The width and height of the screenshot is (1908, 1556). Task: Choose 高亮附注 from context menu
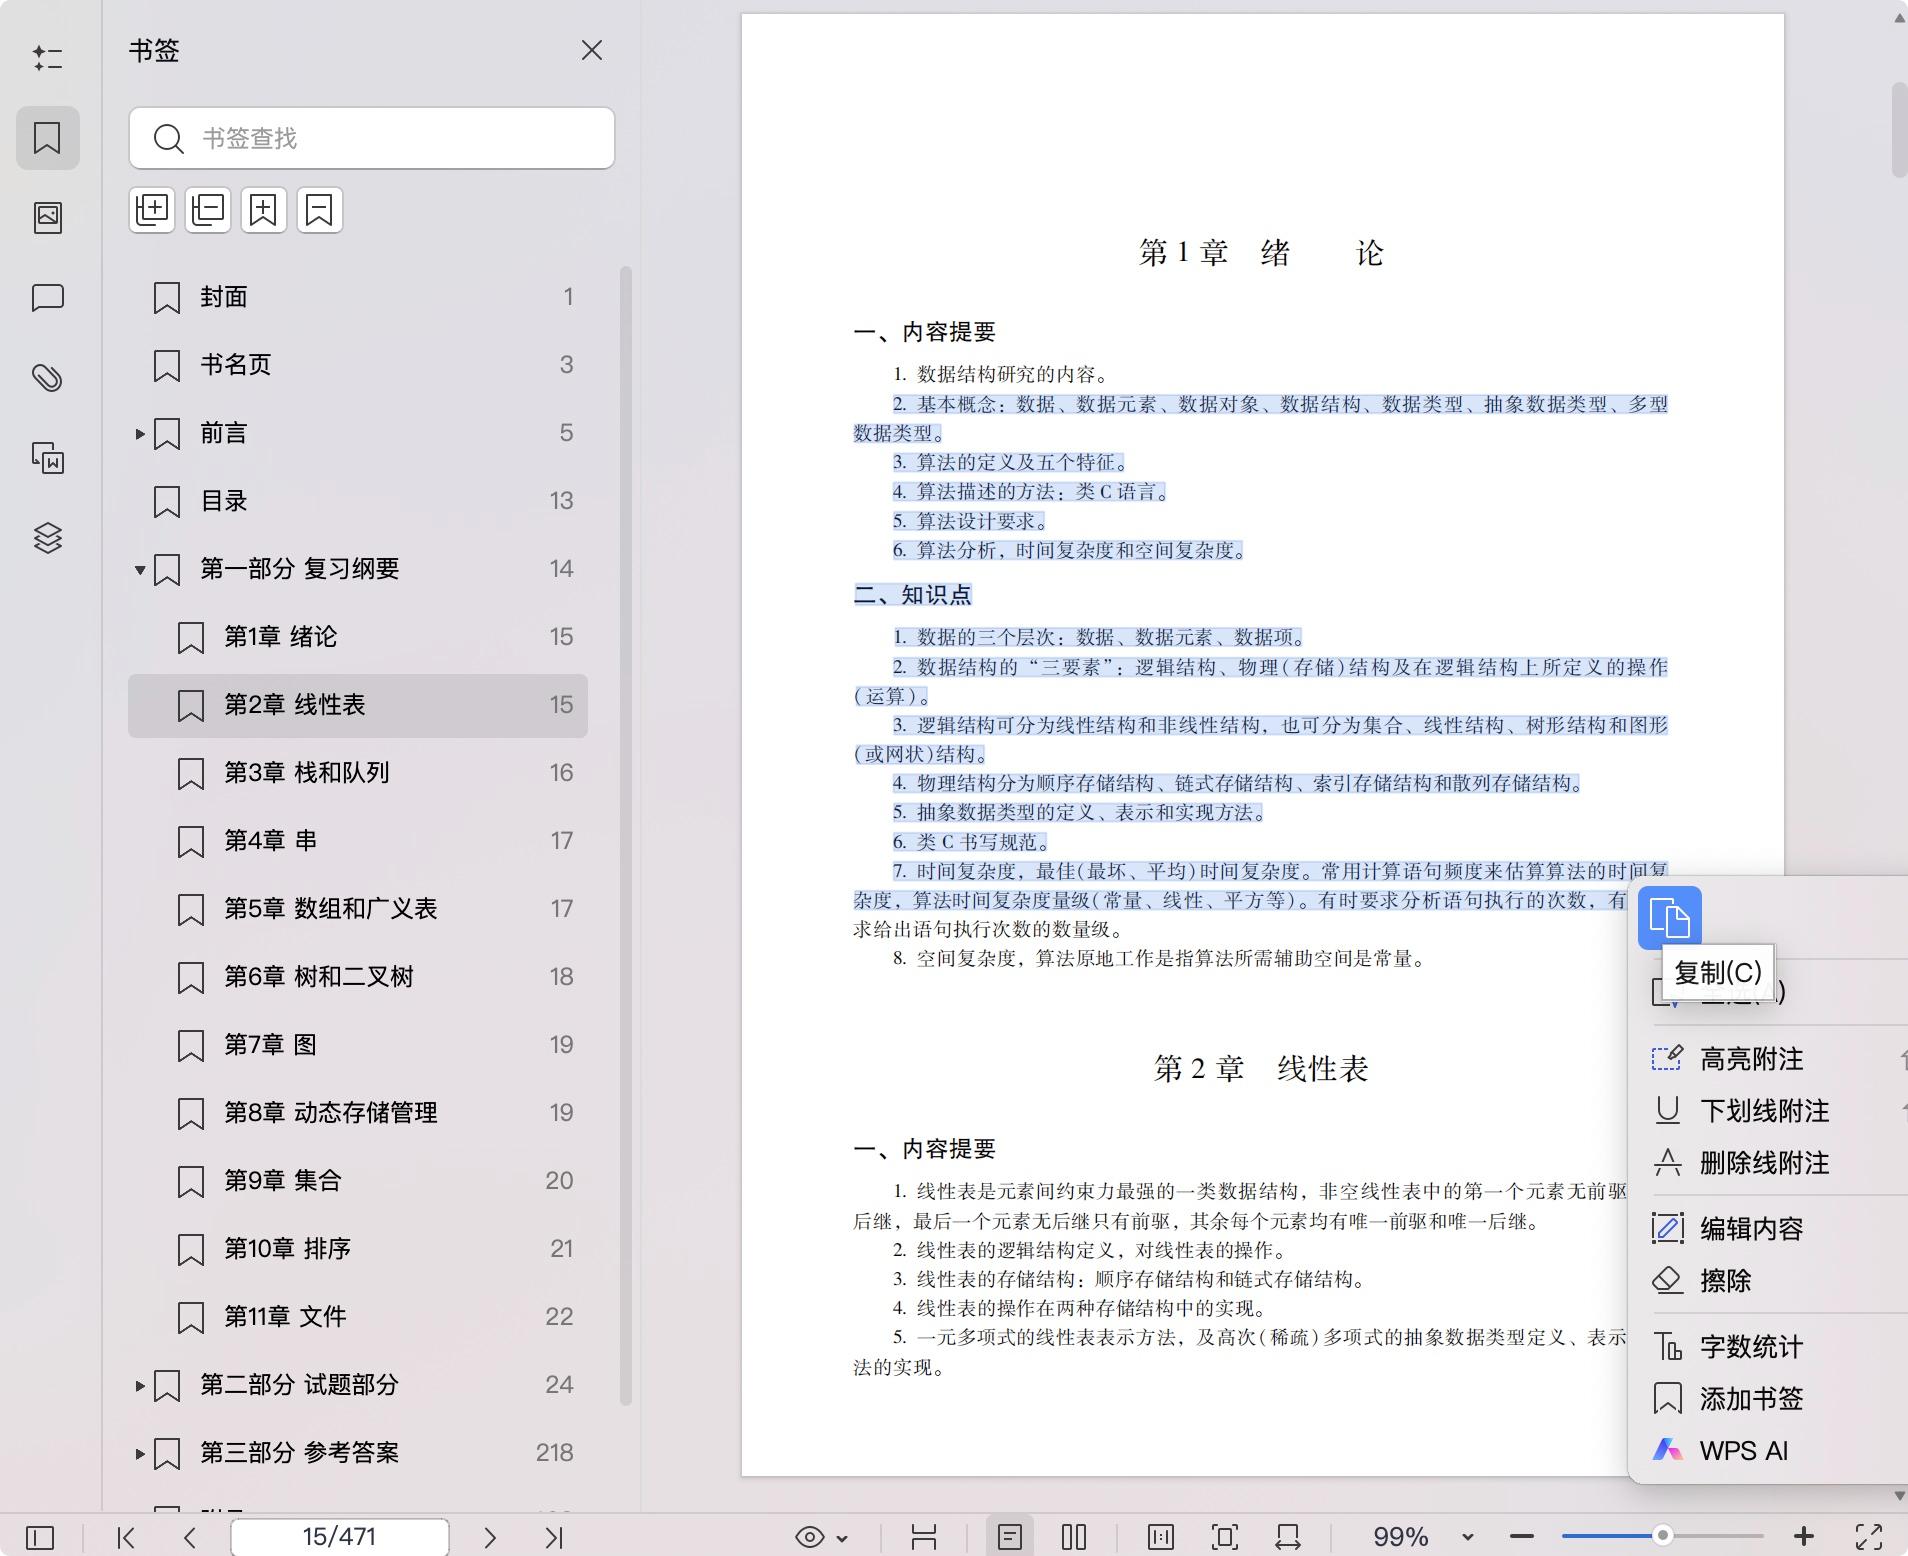coord(1770,1059)
